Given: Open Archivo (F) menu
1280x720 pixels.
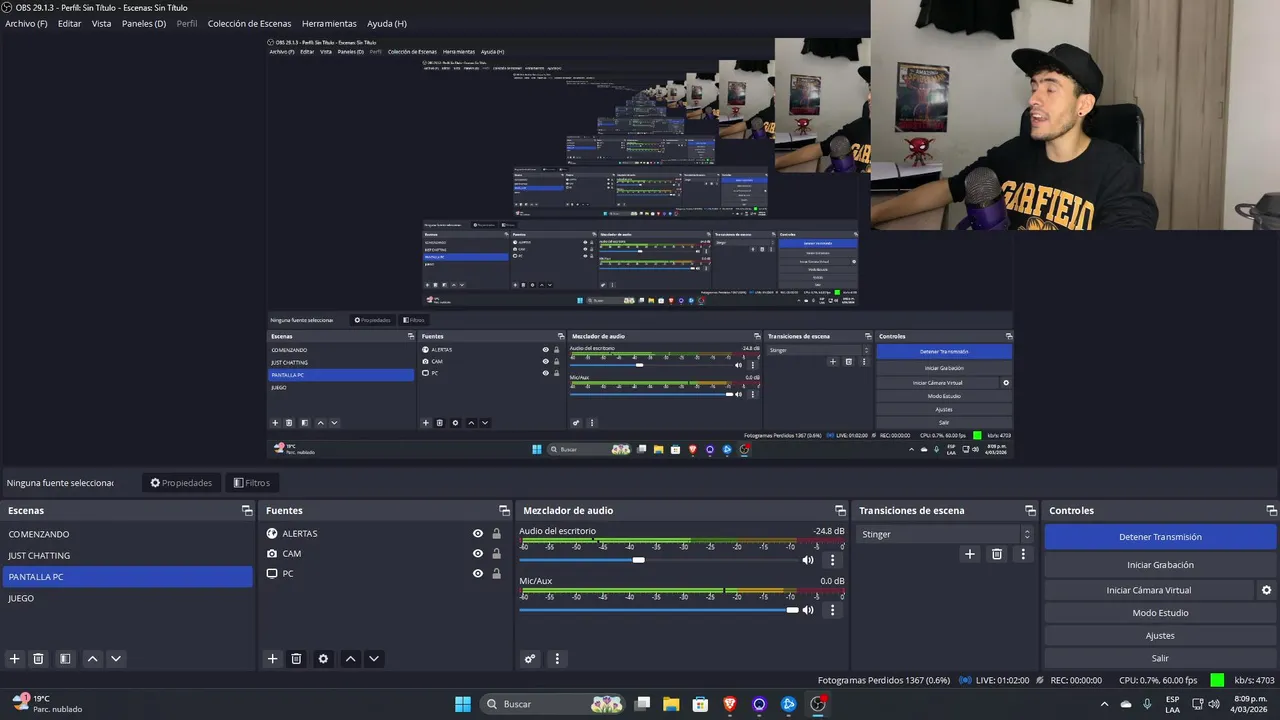Looking at the screenshot, I should click(26, 23).
